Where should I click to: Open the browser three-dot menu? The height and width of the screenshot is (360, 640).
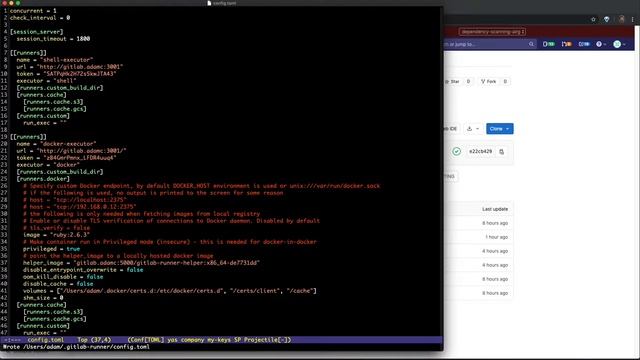pyautogui.click(x=633, y=19)
